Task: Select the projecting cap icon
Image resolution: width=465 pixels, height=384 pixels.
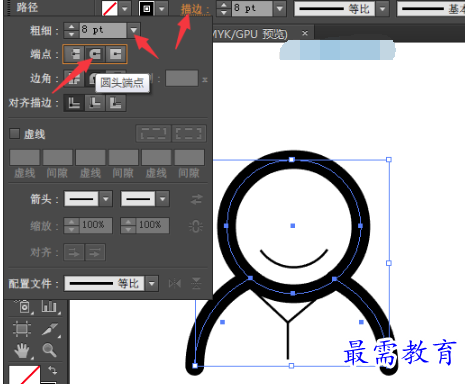Action: (x=116, y=54)
